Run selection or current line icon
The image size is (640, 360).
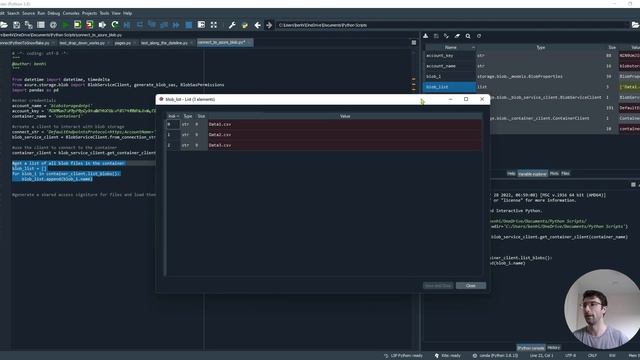pos(102,25)
